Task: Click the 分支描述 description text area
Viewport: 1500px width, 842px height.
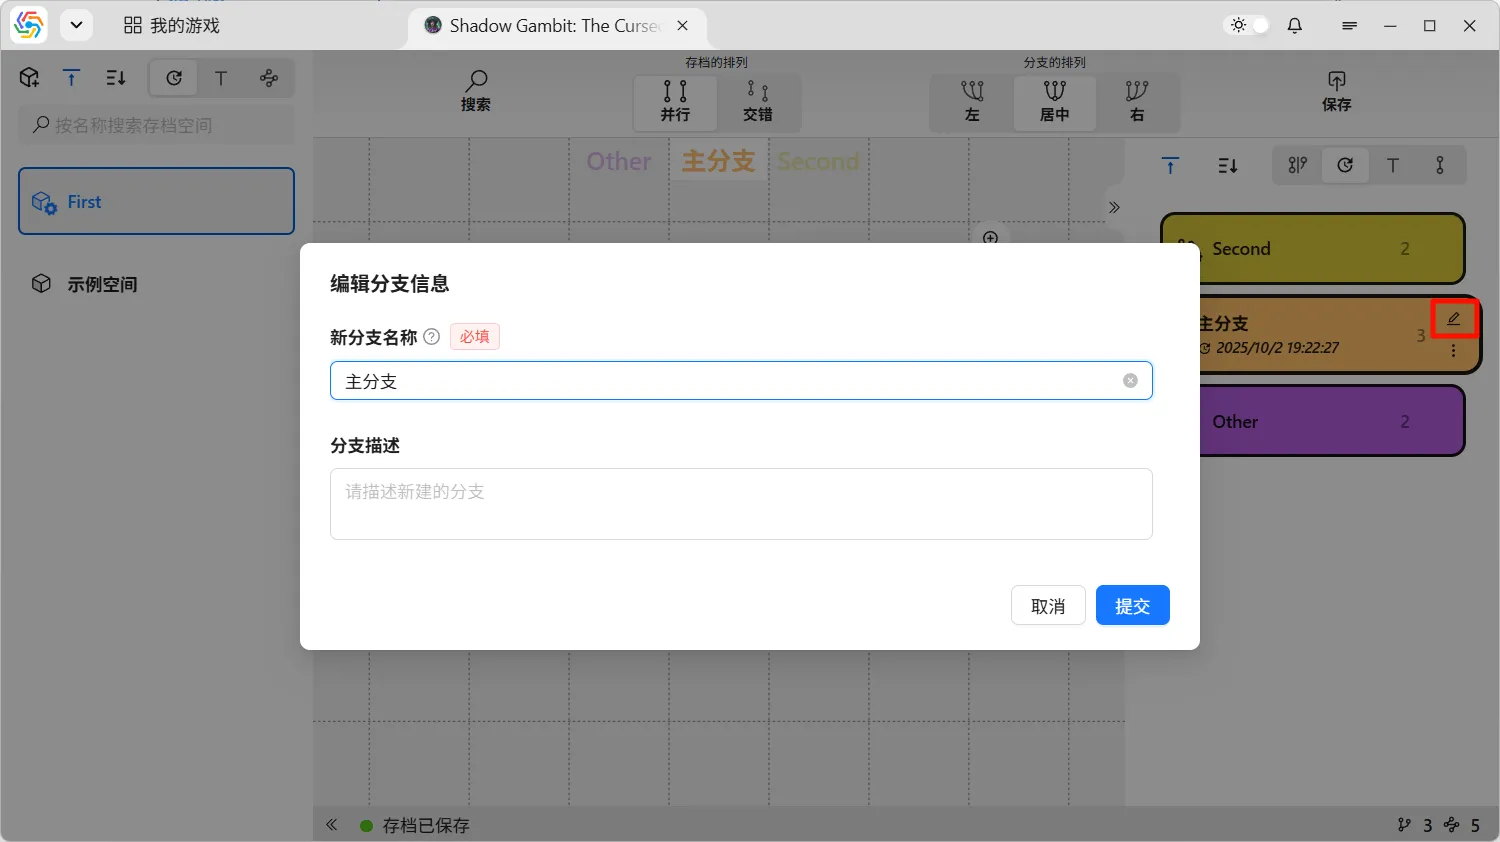Action: [741, 504]
